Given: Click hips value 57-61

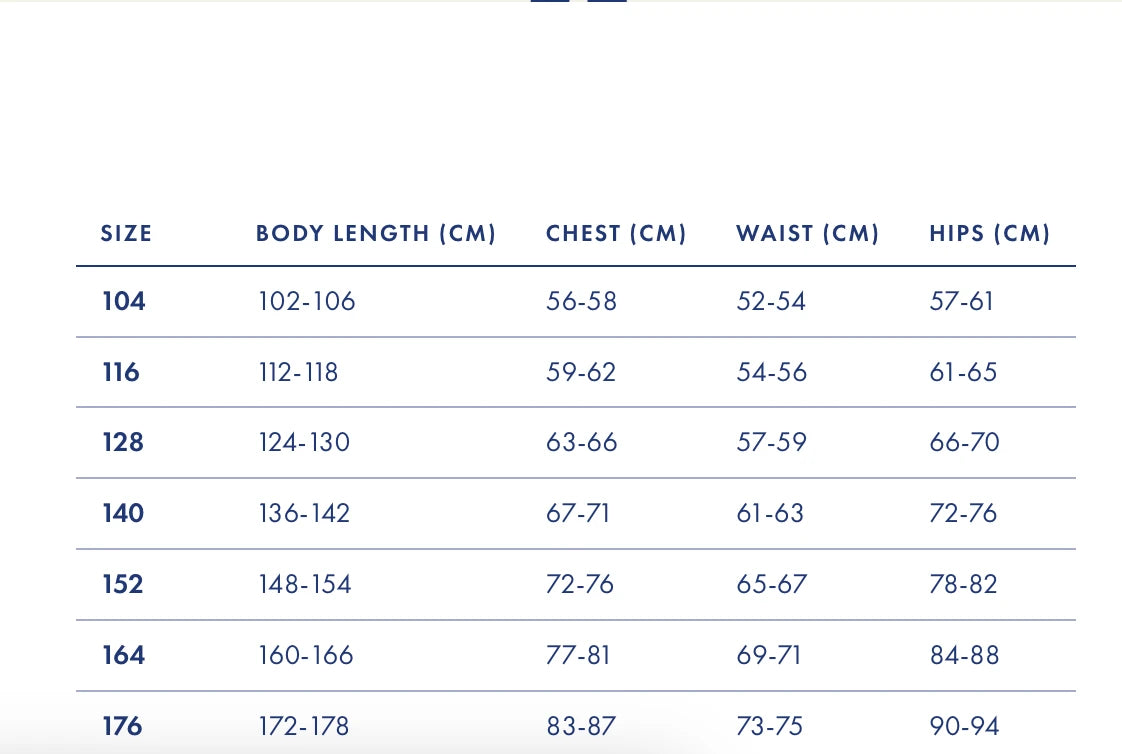Looking at the screenshot, I should [961, 301].
